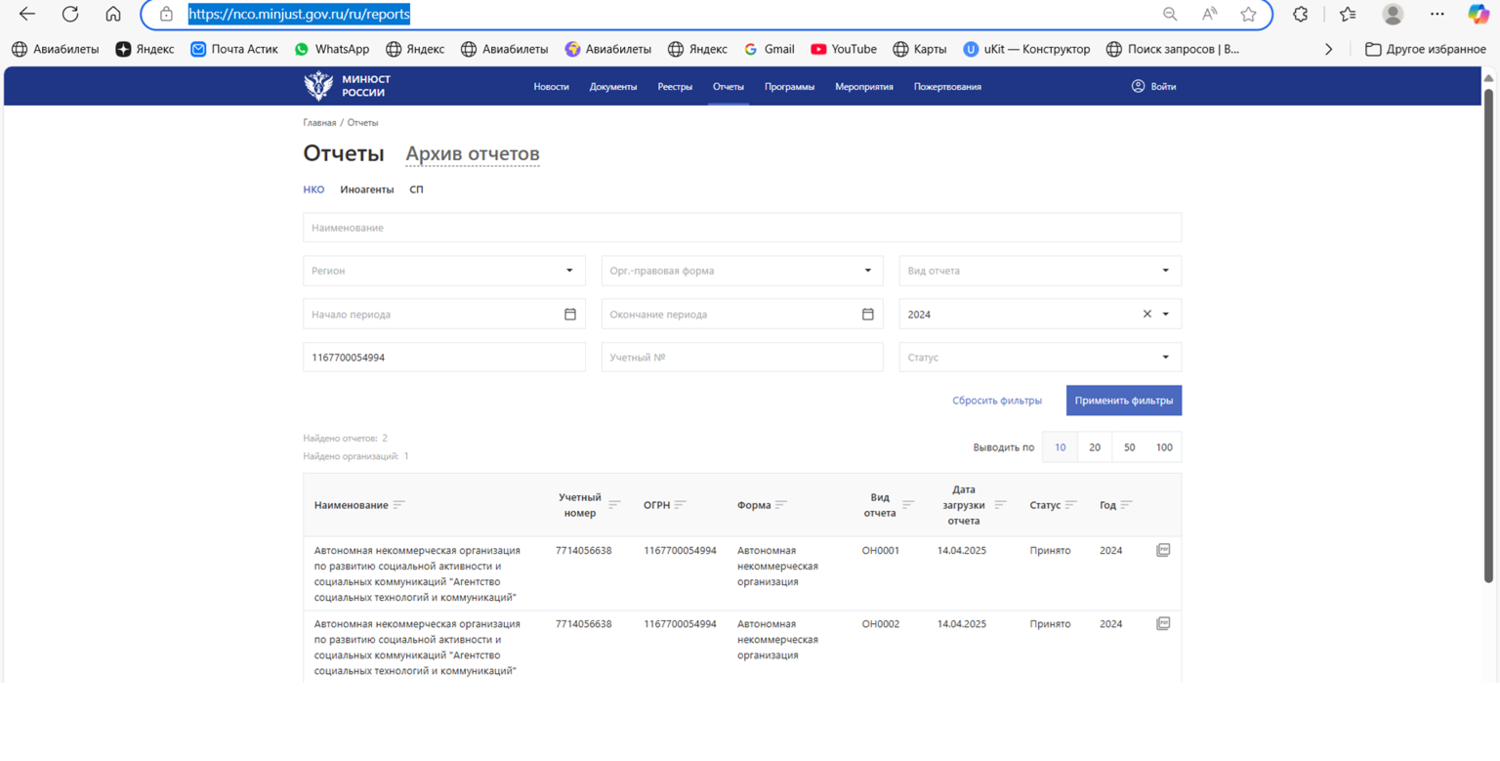Viewport: 1500px width, 761px height.
Task: Sort table by Наименование column
Action: tap(399, 505)
